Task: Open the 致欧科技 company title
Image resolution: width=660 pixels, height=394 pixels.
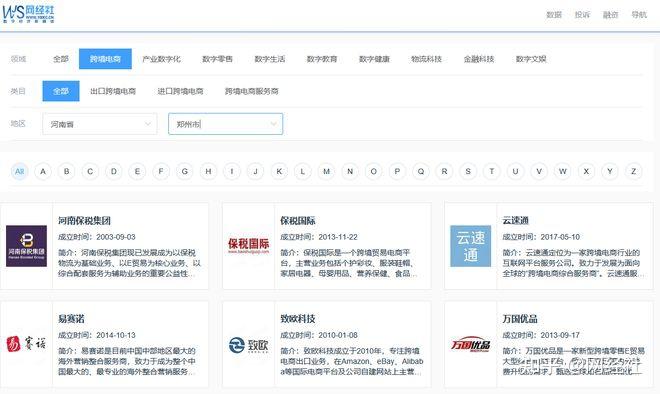Action: click(298, 319)
